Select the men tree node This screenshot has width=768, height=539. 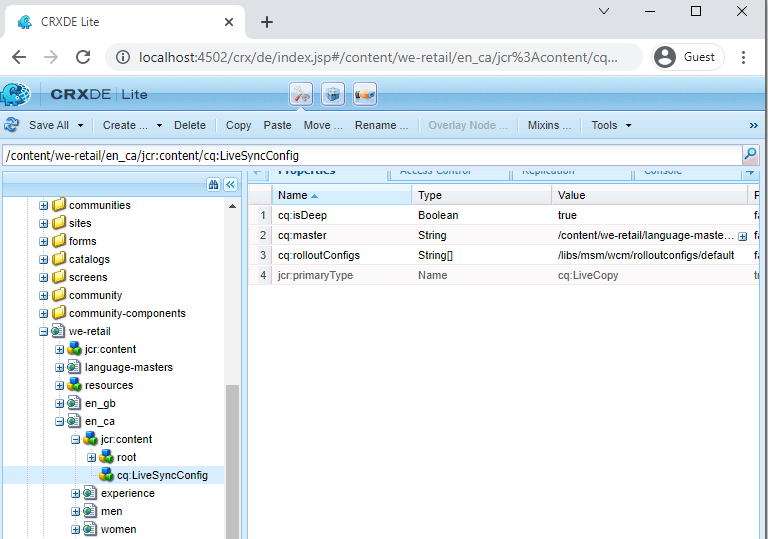[111, 511]
